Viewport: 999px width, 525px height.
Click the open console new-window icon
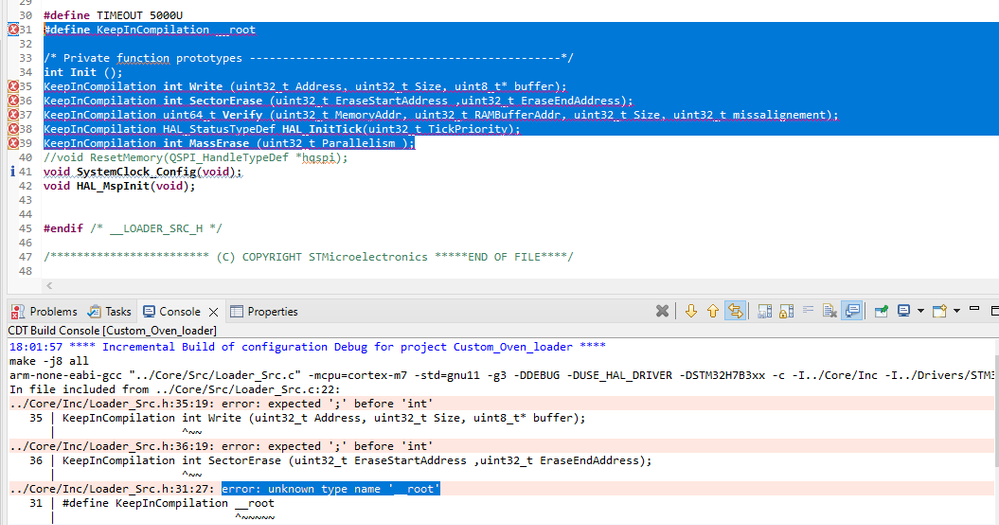[939, 311]
